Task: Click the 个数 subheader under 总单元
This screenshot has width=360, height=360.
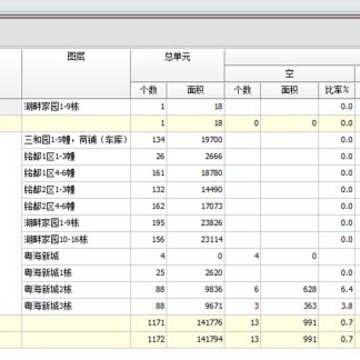Action: [148, 90]
